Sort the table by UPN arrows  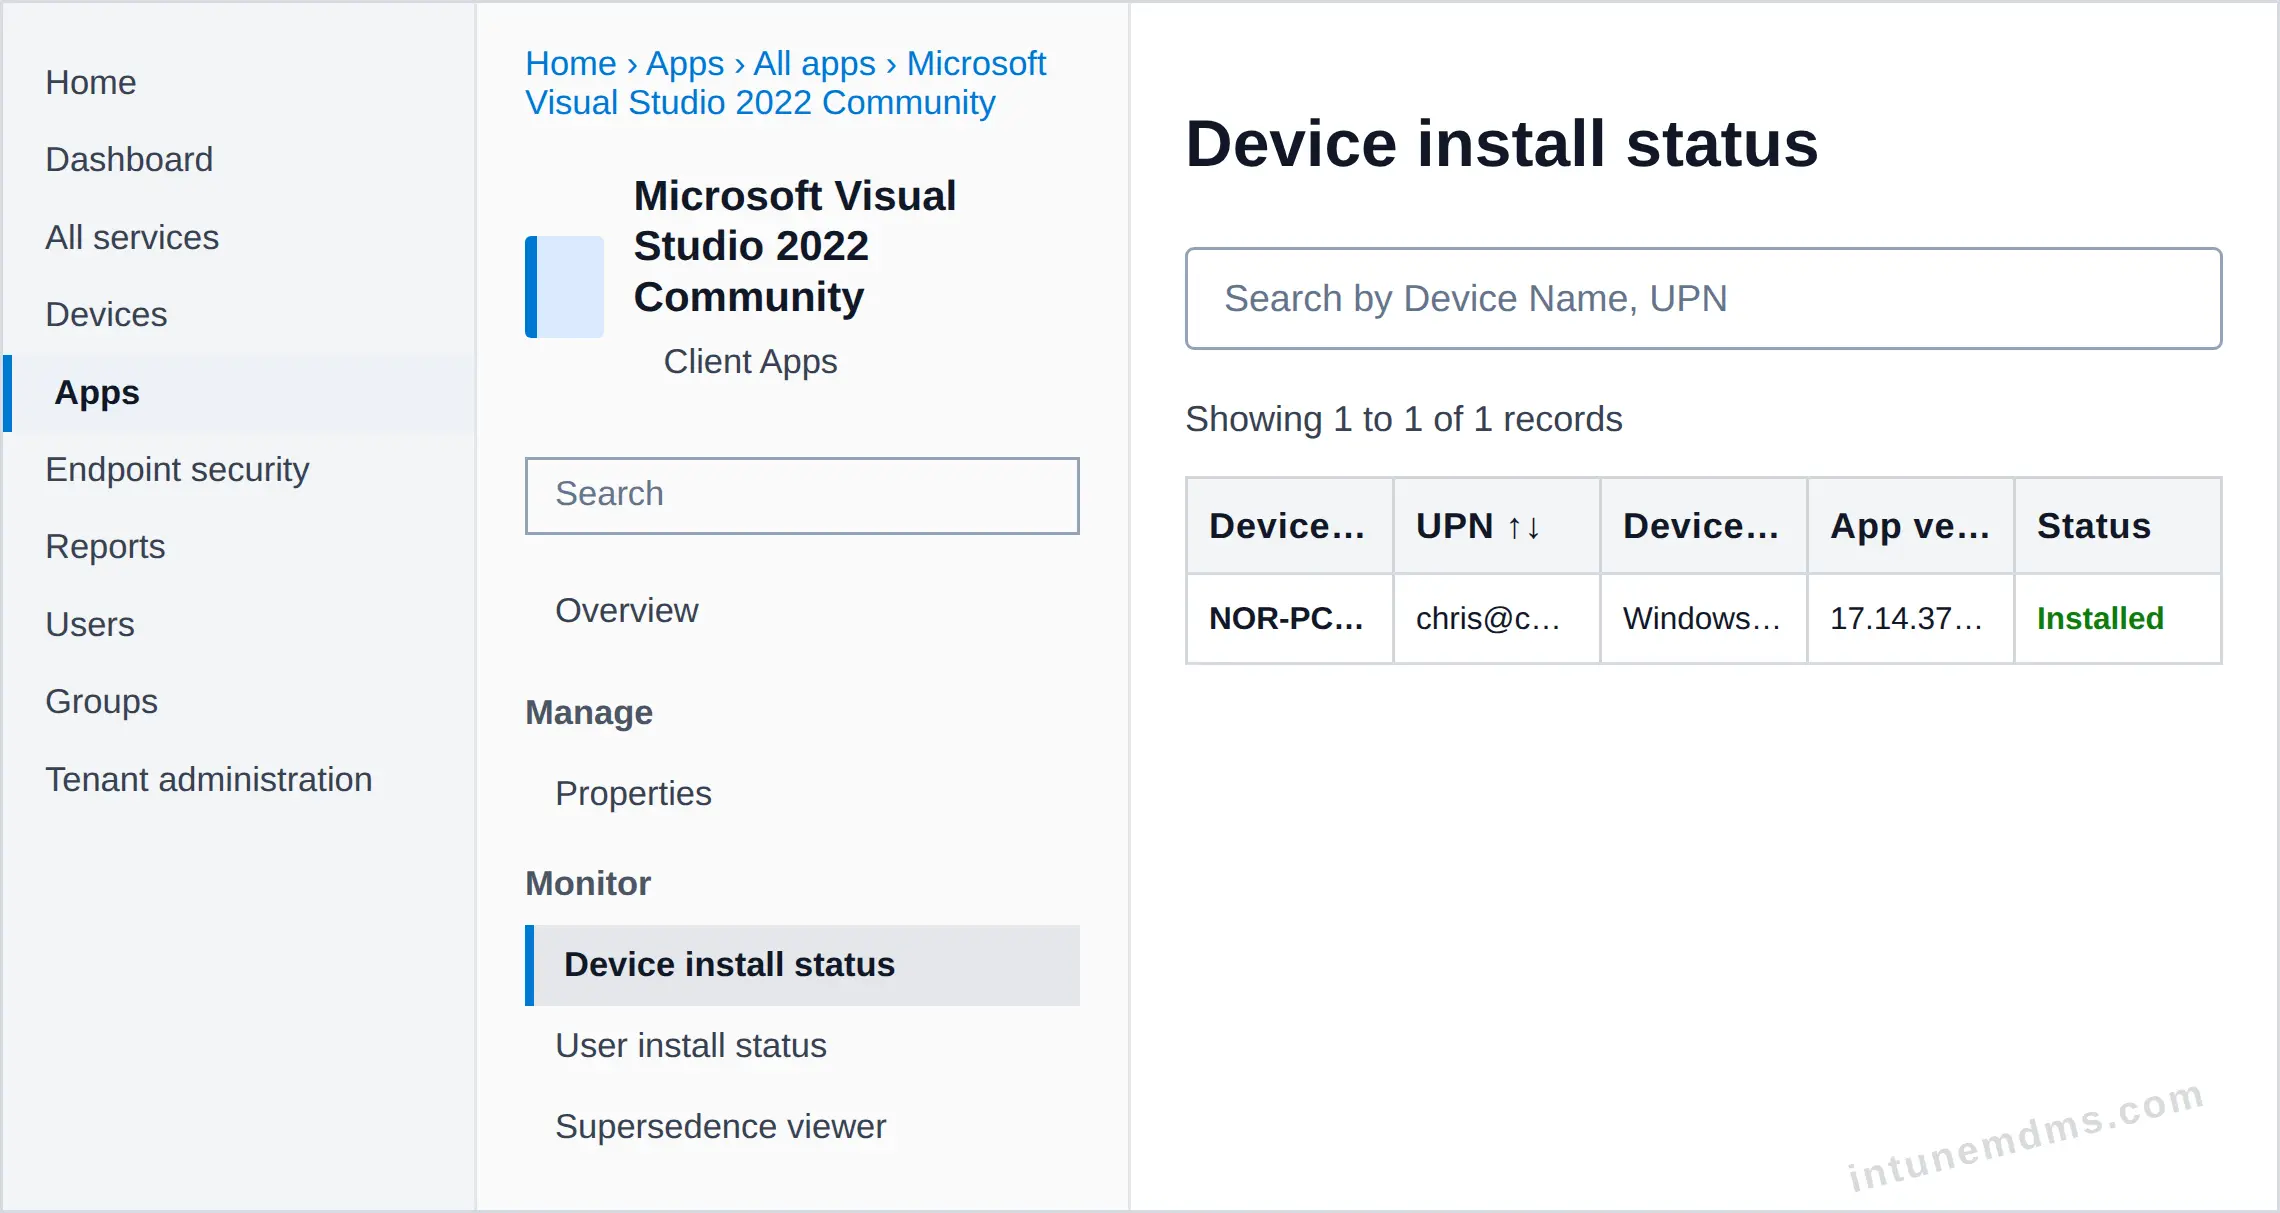point(1524,527)
